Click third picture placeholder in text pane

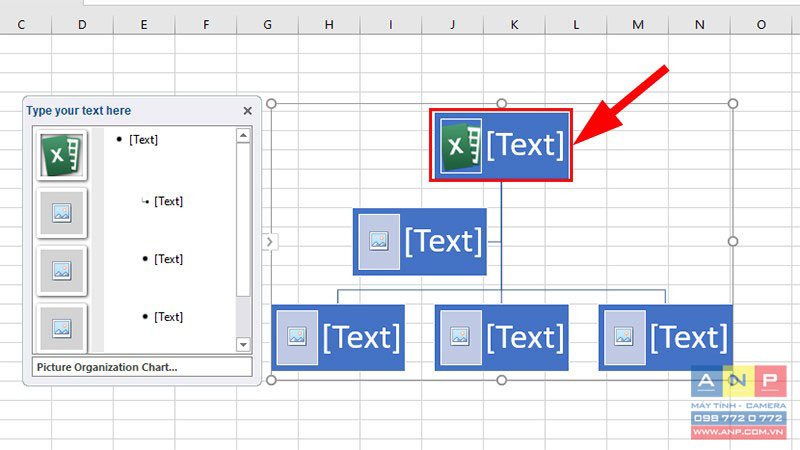(x=62, y=270)
